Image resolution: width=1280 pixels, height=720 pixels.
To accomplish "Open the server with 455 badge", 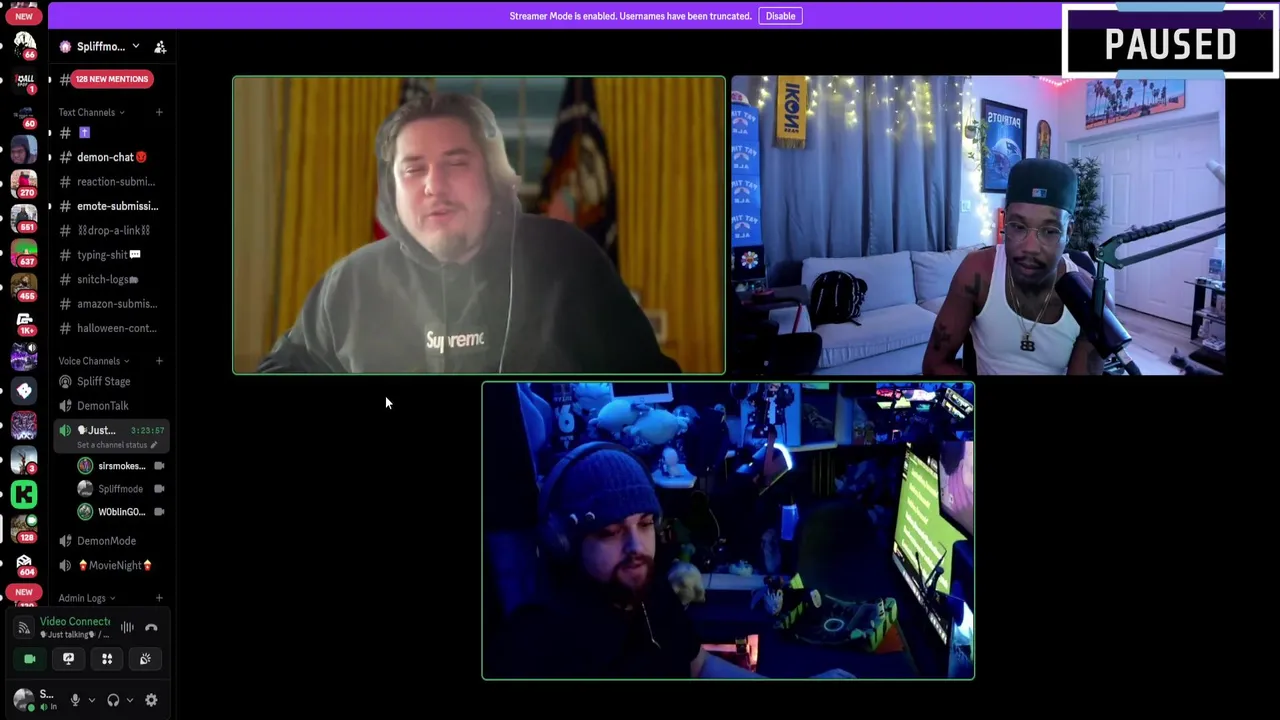I will [x=24, y=287].
